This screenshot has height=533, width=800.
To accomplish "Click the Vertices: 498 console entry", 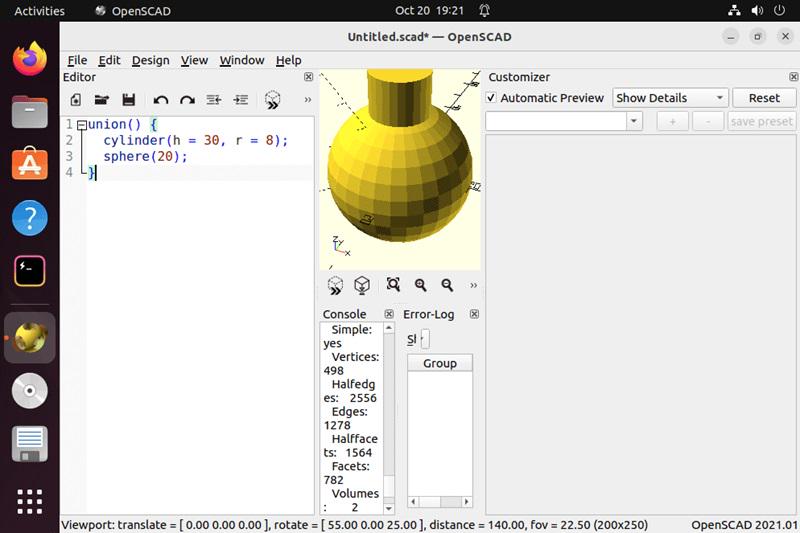I will [351, 364].
